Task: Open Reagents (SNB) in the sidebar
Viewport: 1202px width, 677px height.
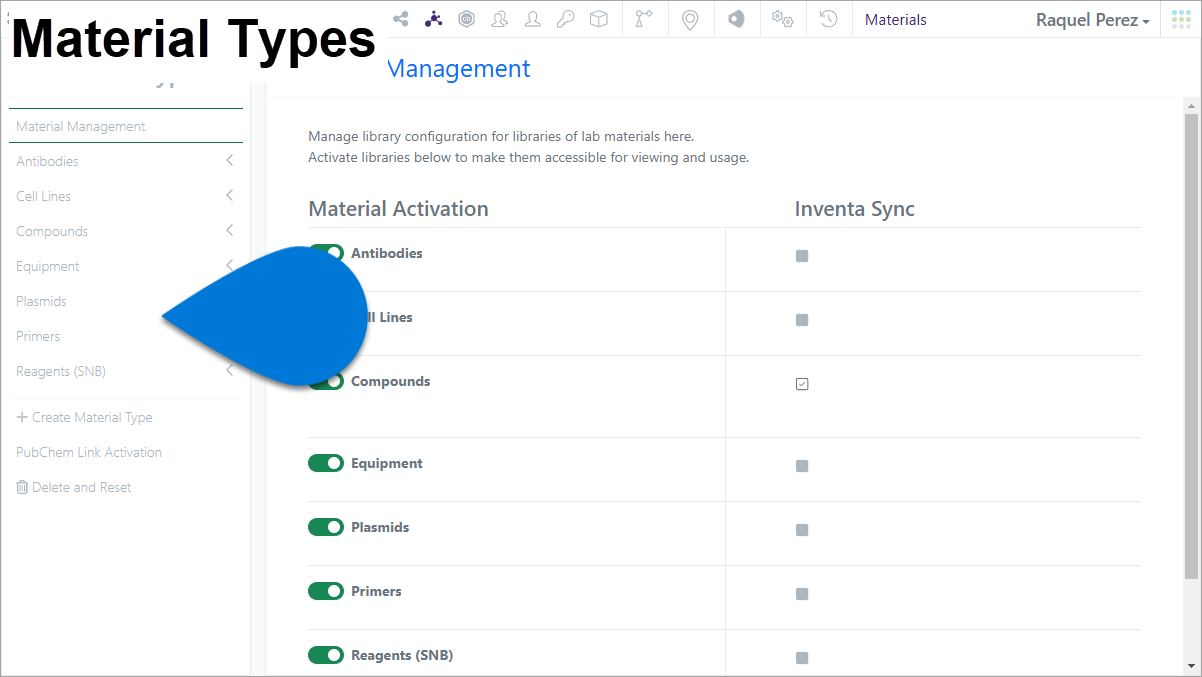Action: pos(60,371)
